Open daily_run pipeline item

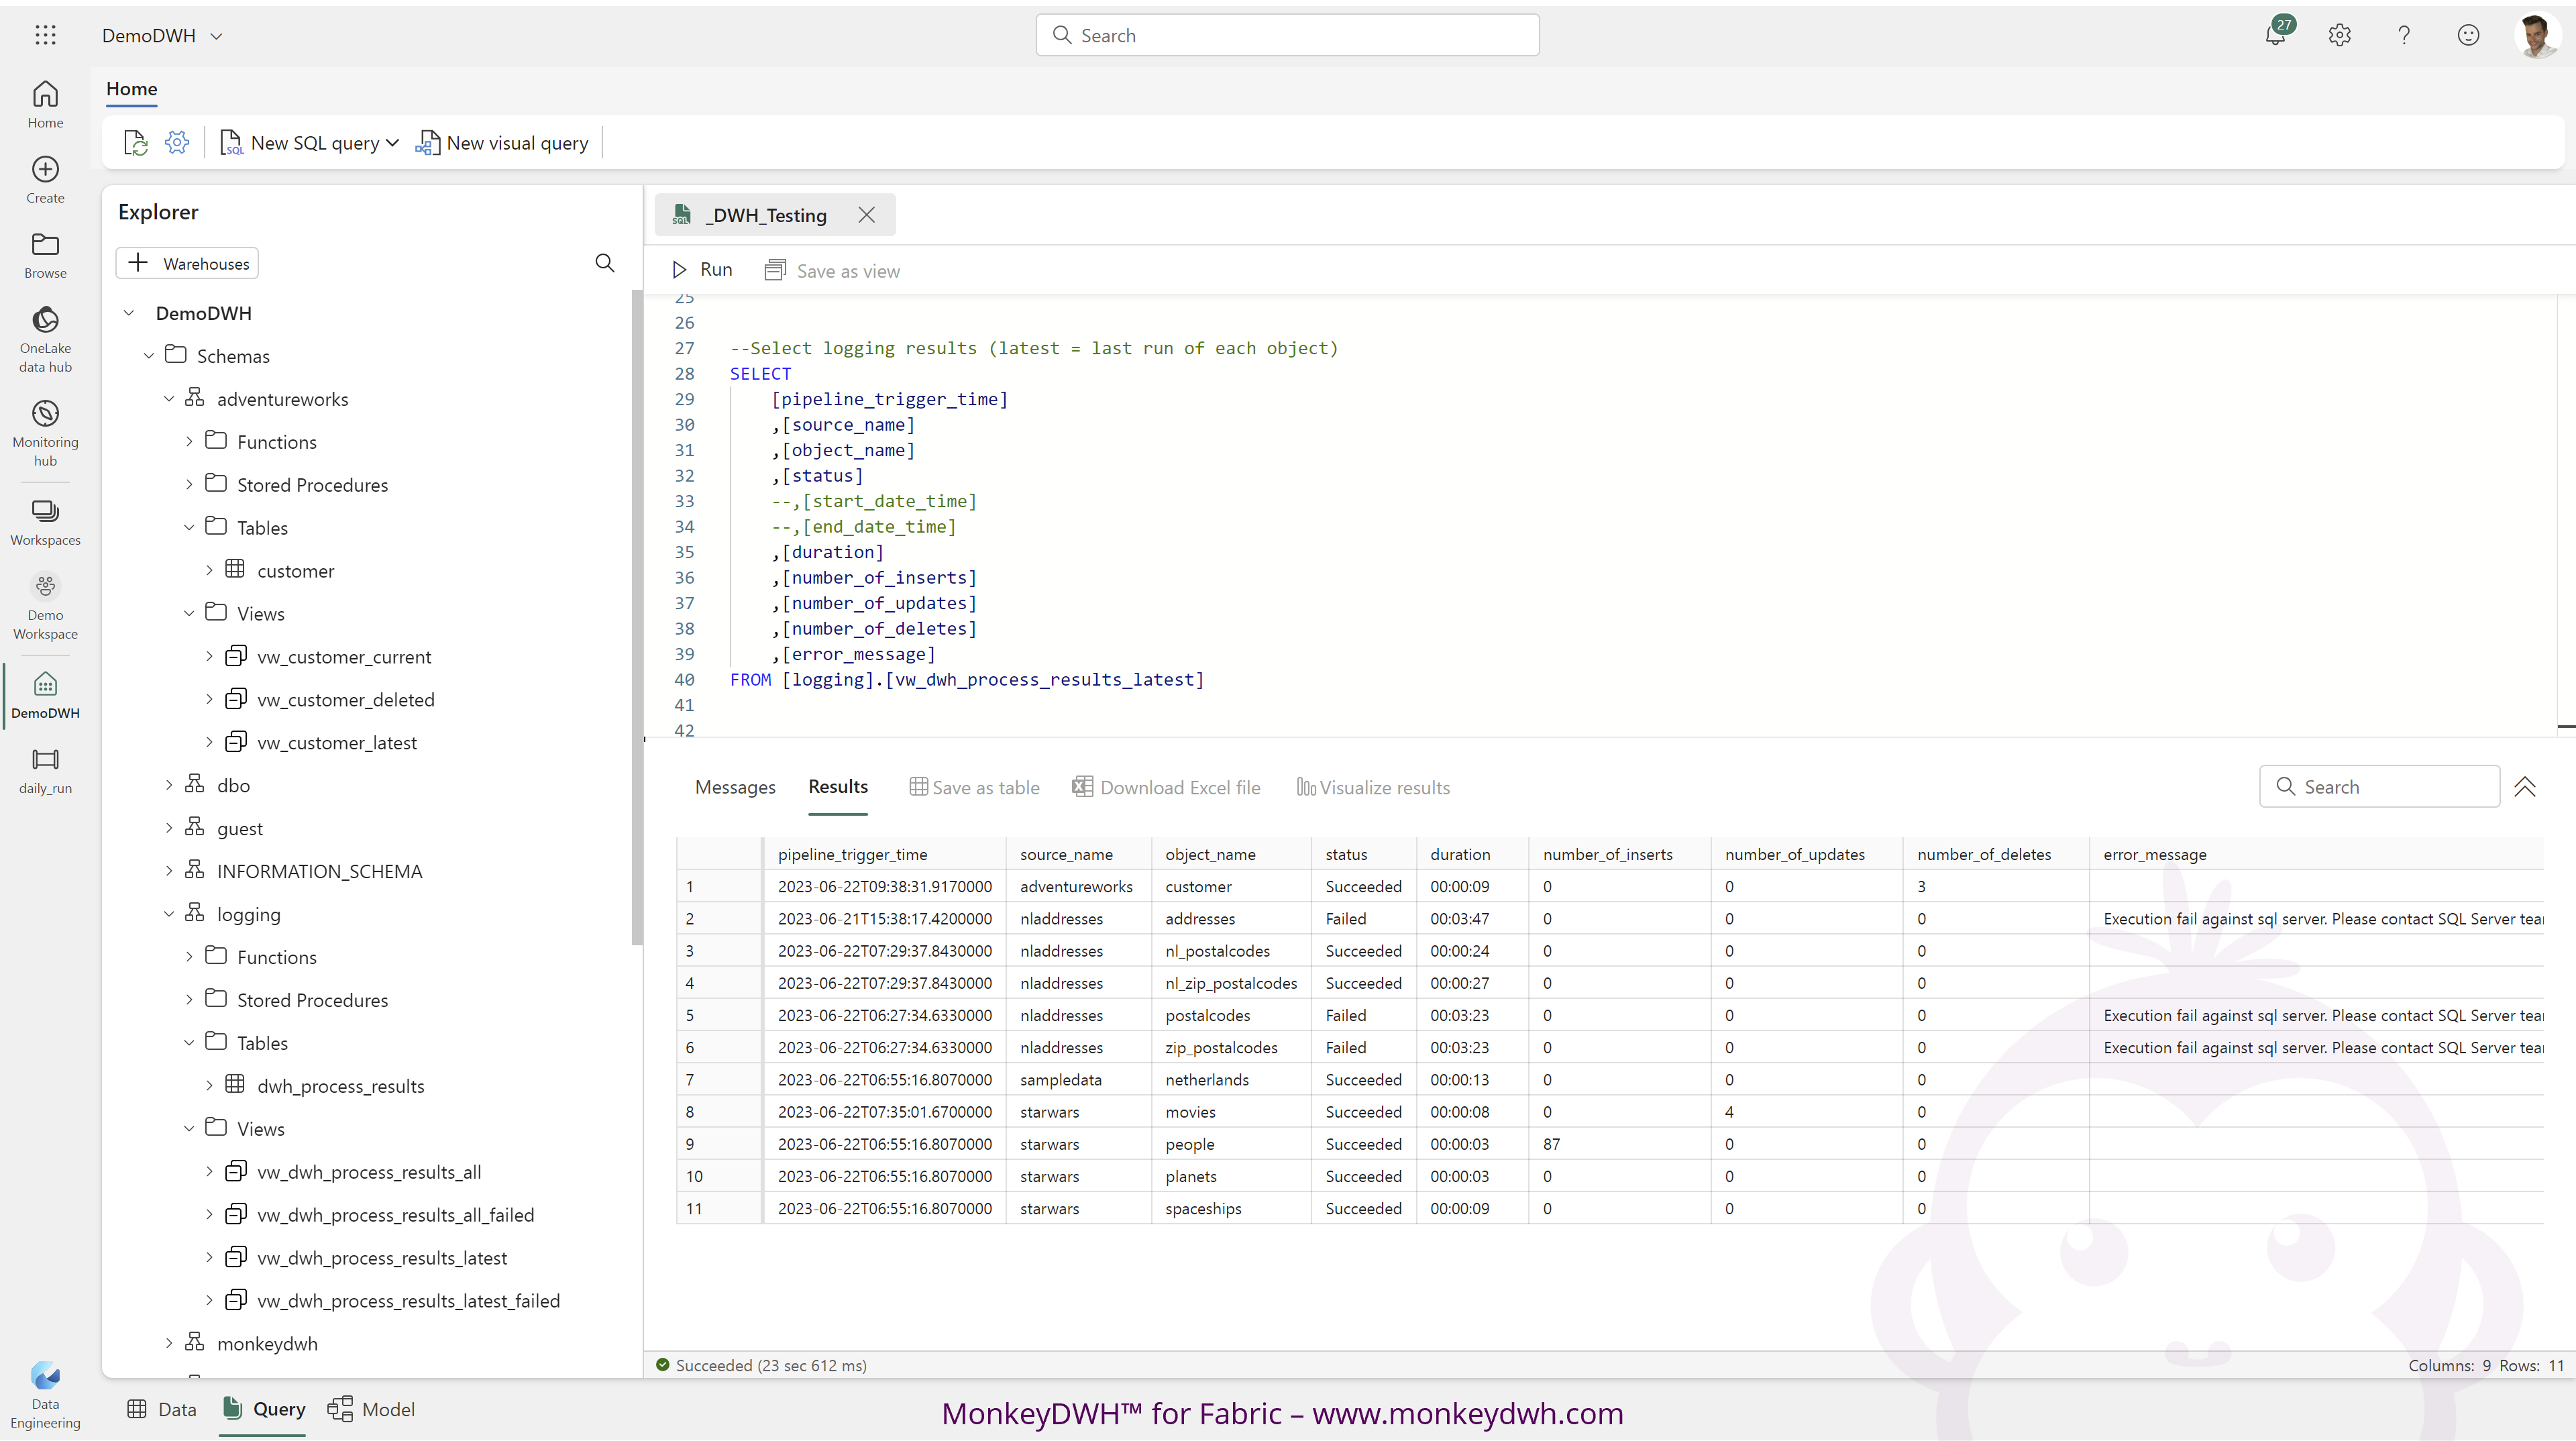(x=45, y=771)
